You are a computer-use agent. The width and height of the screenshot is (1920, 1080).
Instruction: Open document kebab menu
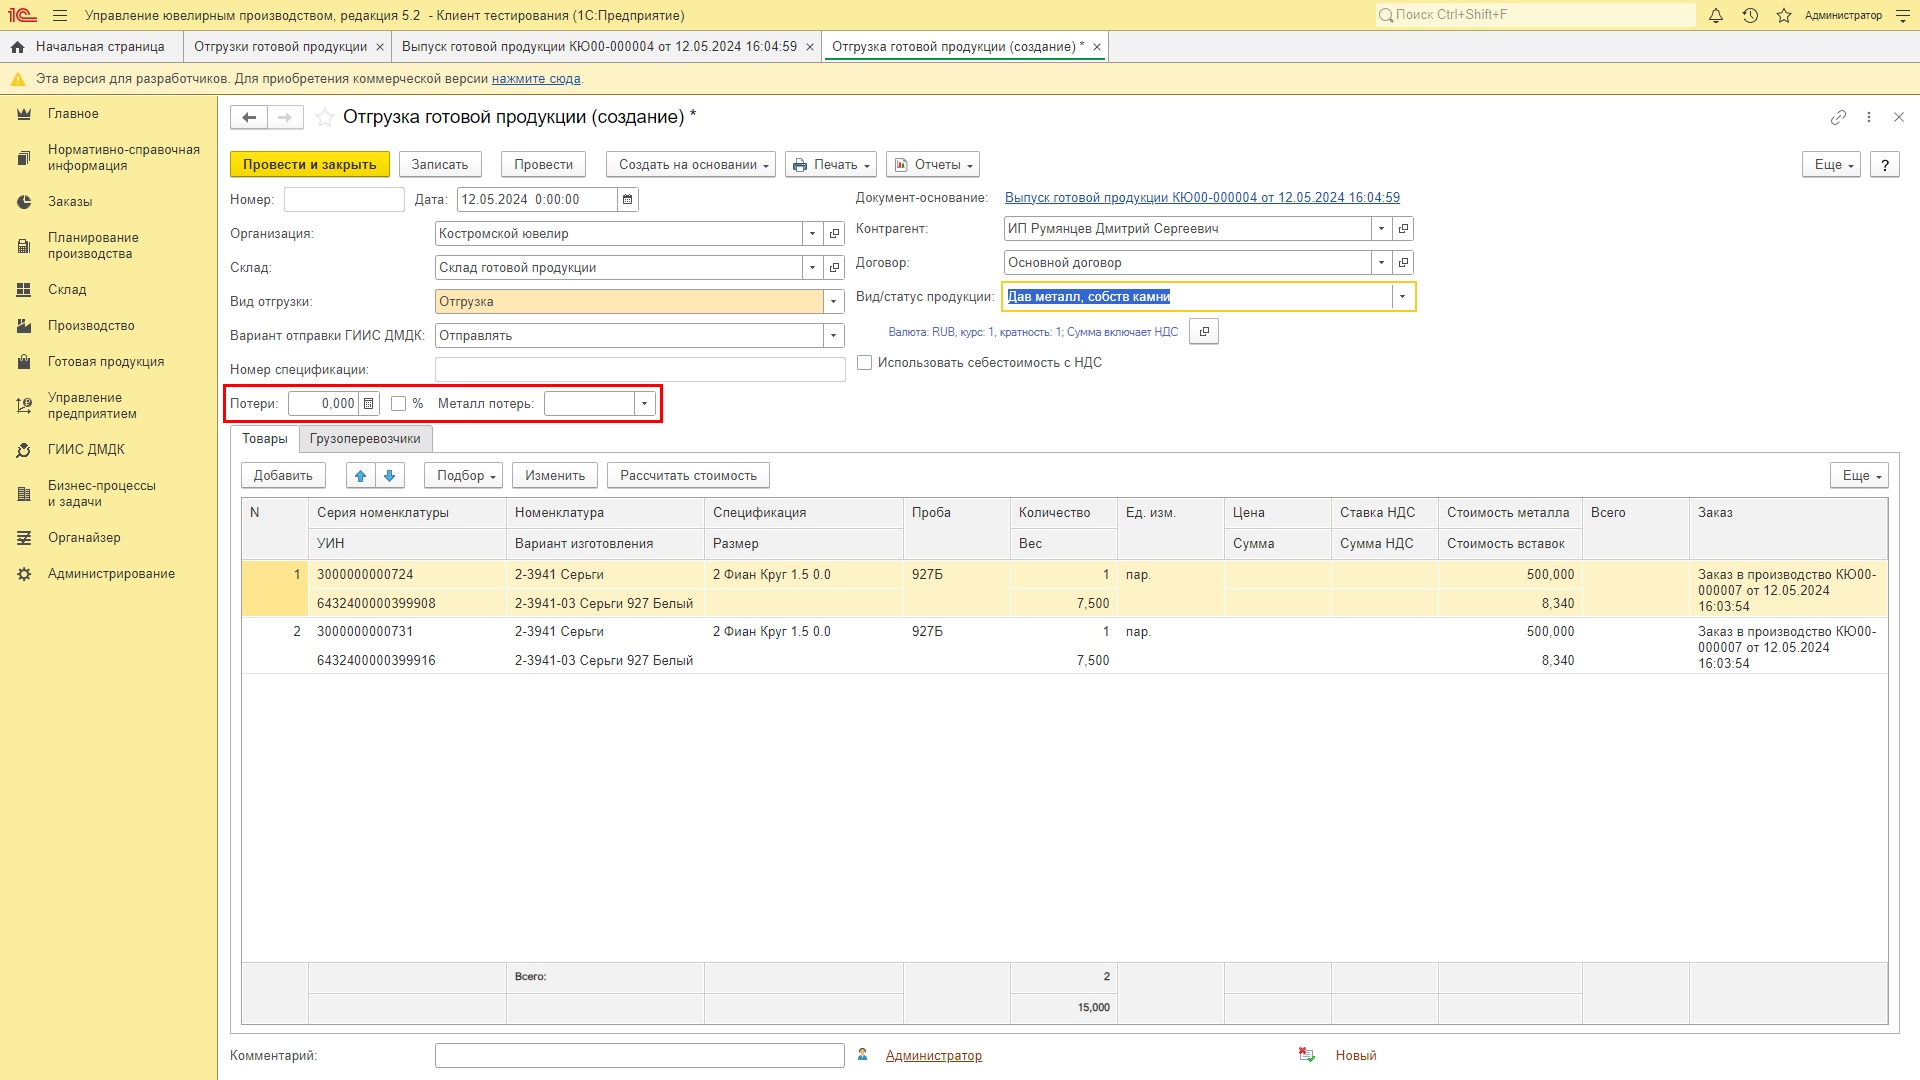[1869, 117]
